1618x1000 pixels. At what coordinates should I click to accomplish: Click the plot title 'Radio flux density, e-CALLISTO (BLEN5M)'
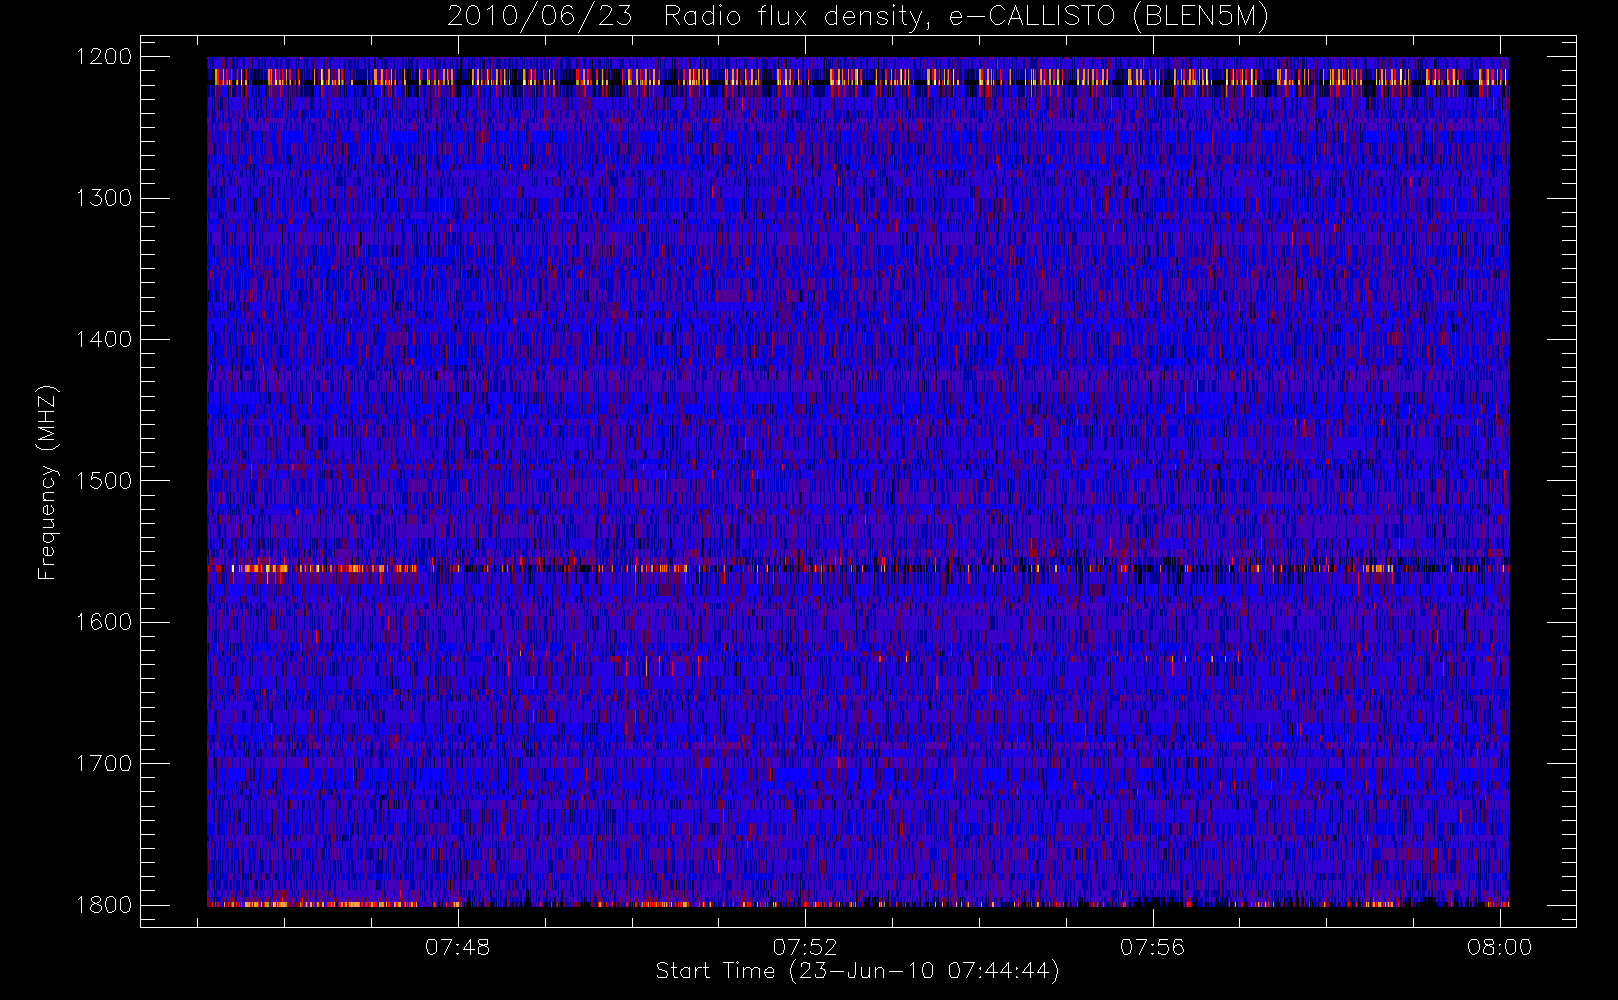966,16
